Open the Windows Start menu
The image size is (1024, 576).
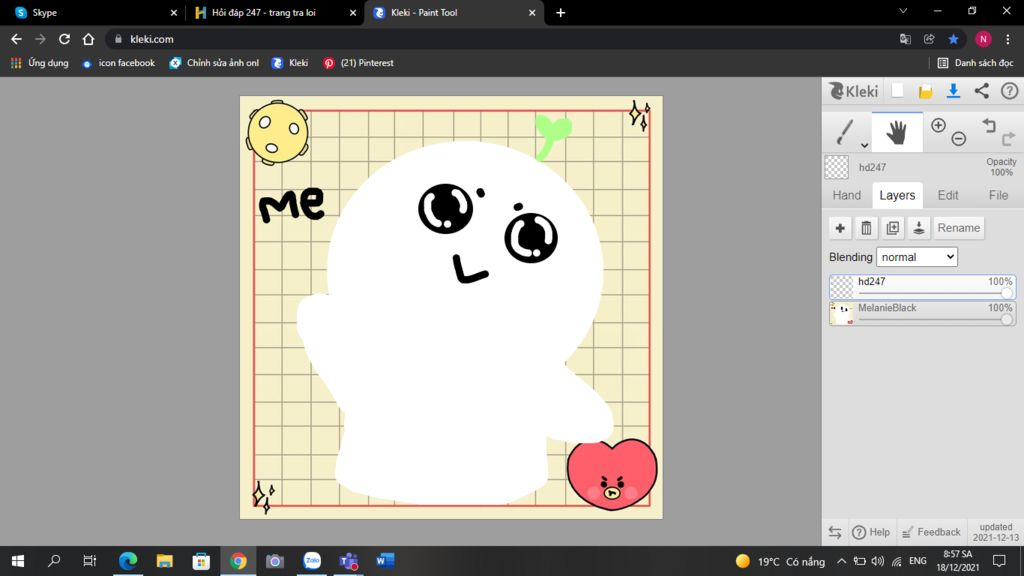pos(18,561)
